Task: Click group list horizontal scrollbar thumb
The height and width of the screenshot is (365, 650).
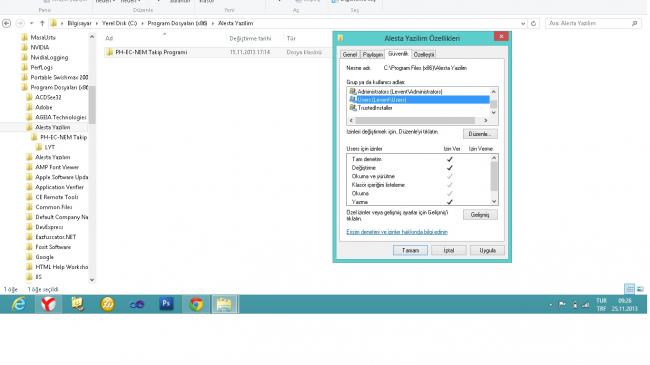Action: click(415, 120)
